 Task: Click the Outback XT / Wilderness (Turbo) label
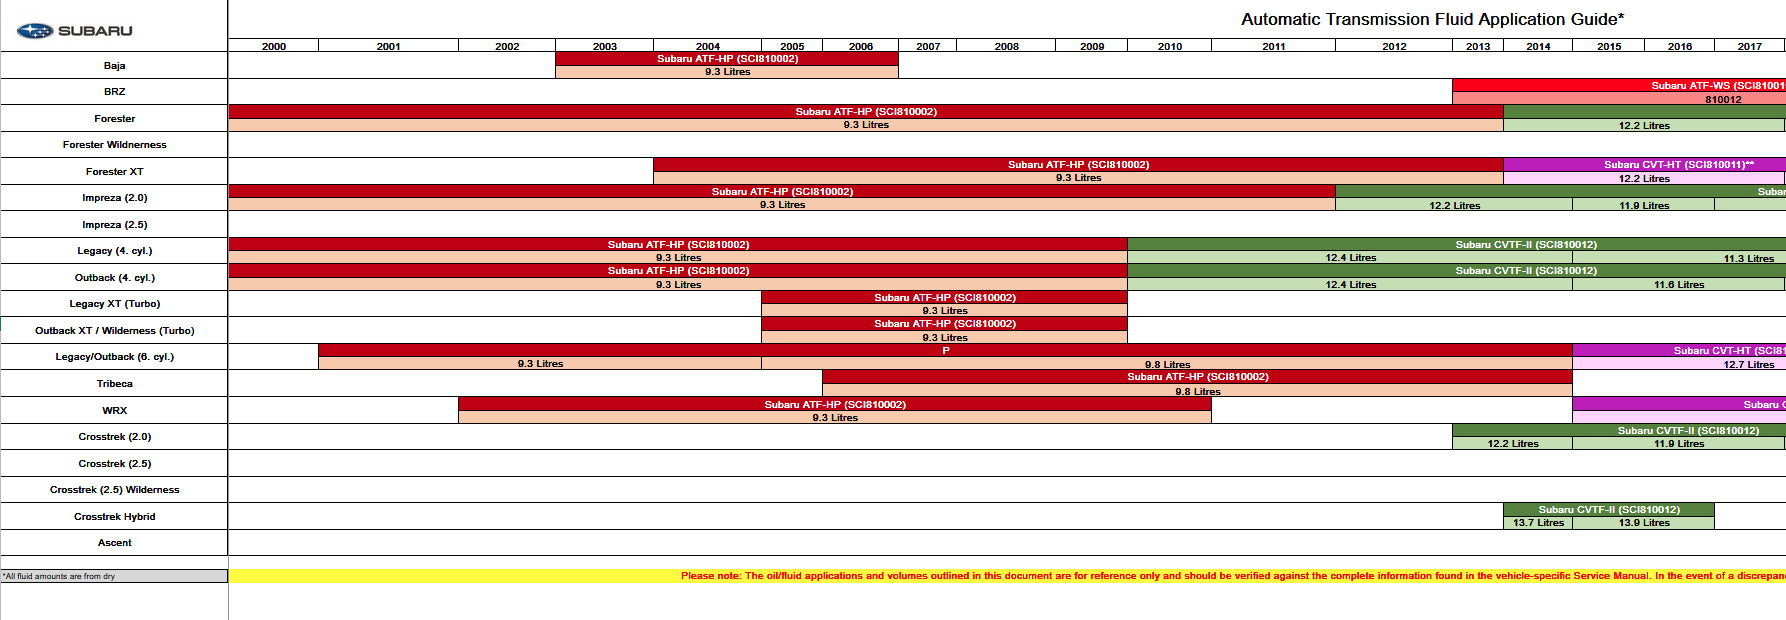pyautogui.click(x=114, y=330)
